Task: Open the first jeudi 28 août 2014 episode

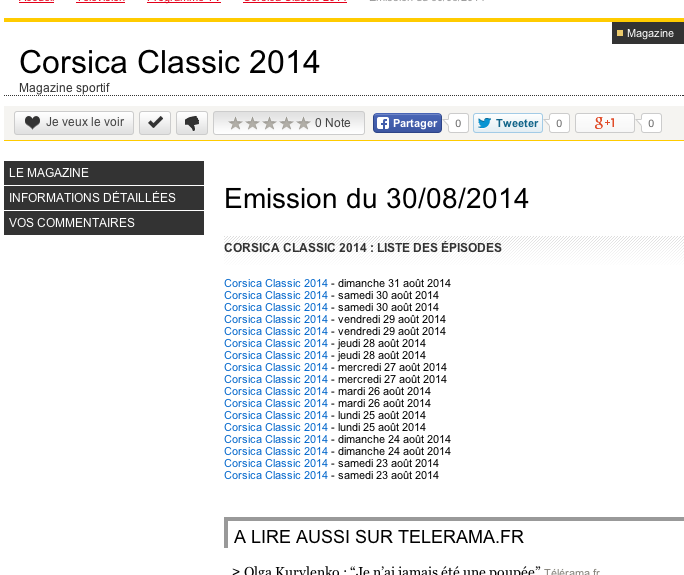Action: pyautogui.click(x=276, y=343)
